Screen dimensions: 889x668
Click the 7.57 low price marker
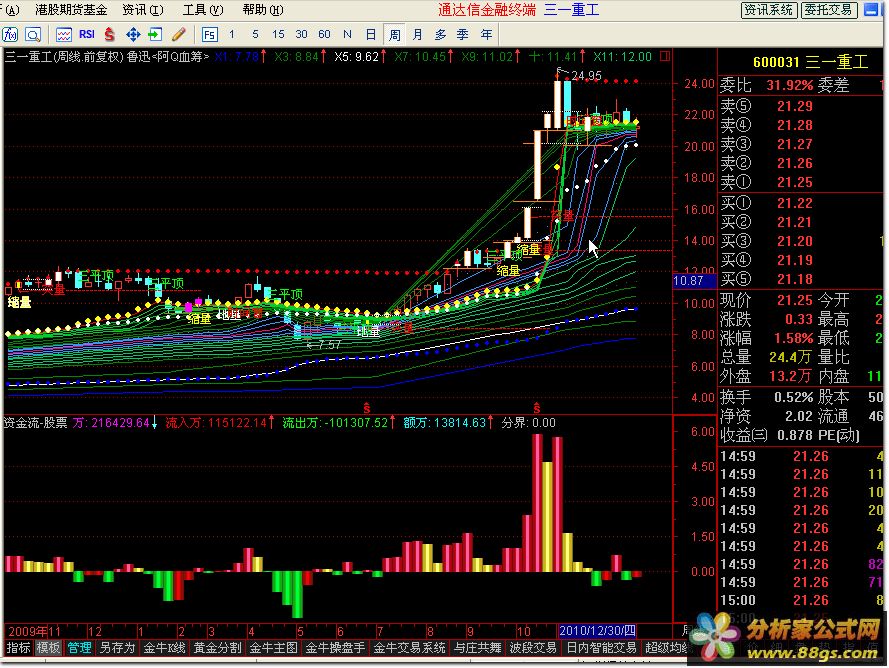point(329,345)
